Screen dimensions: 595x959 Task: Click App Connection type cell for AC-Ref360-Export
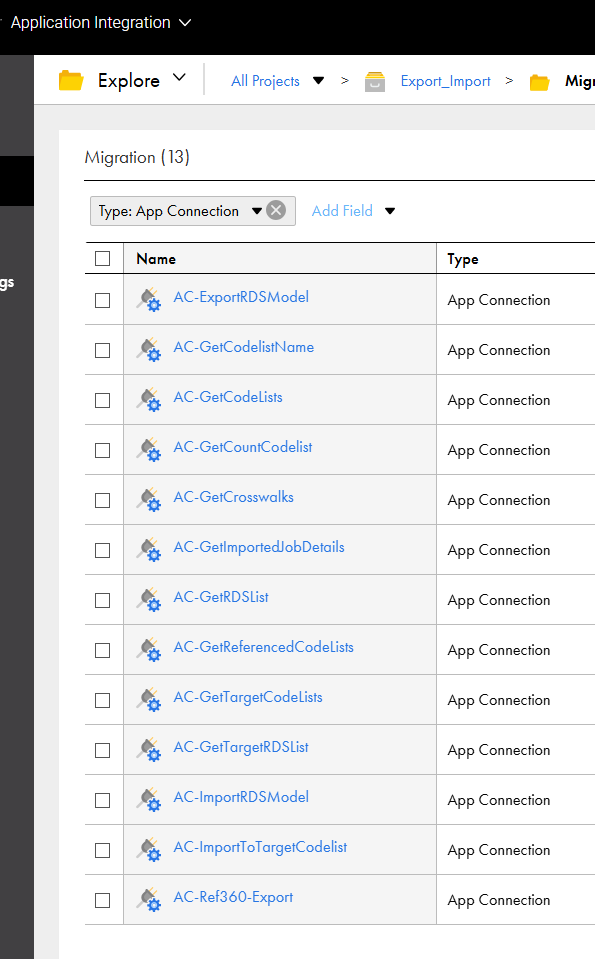(498, 901)
